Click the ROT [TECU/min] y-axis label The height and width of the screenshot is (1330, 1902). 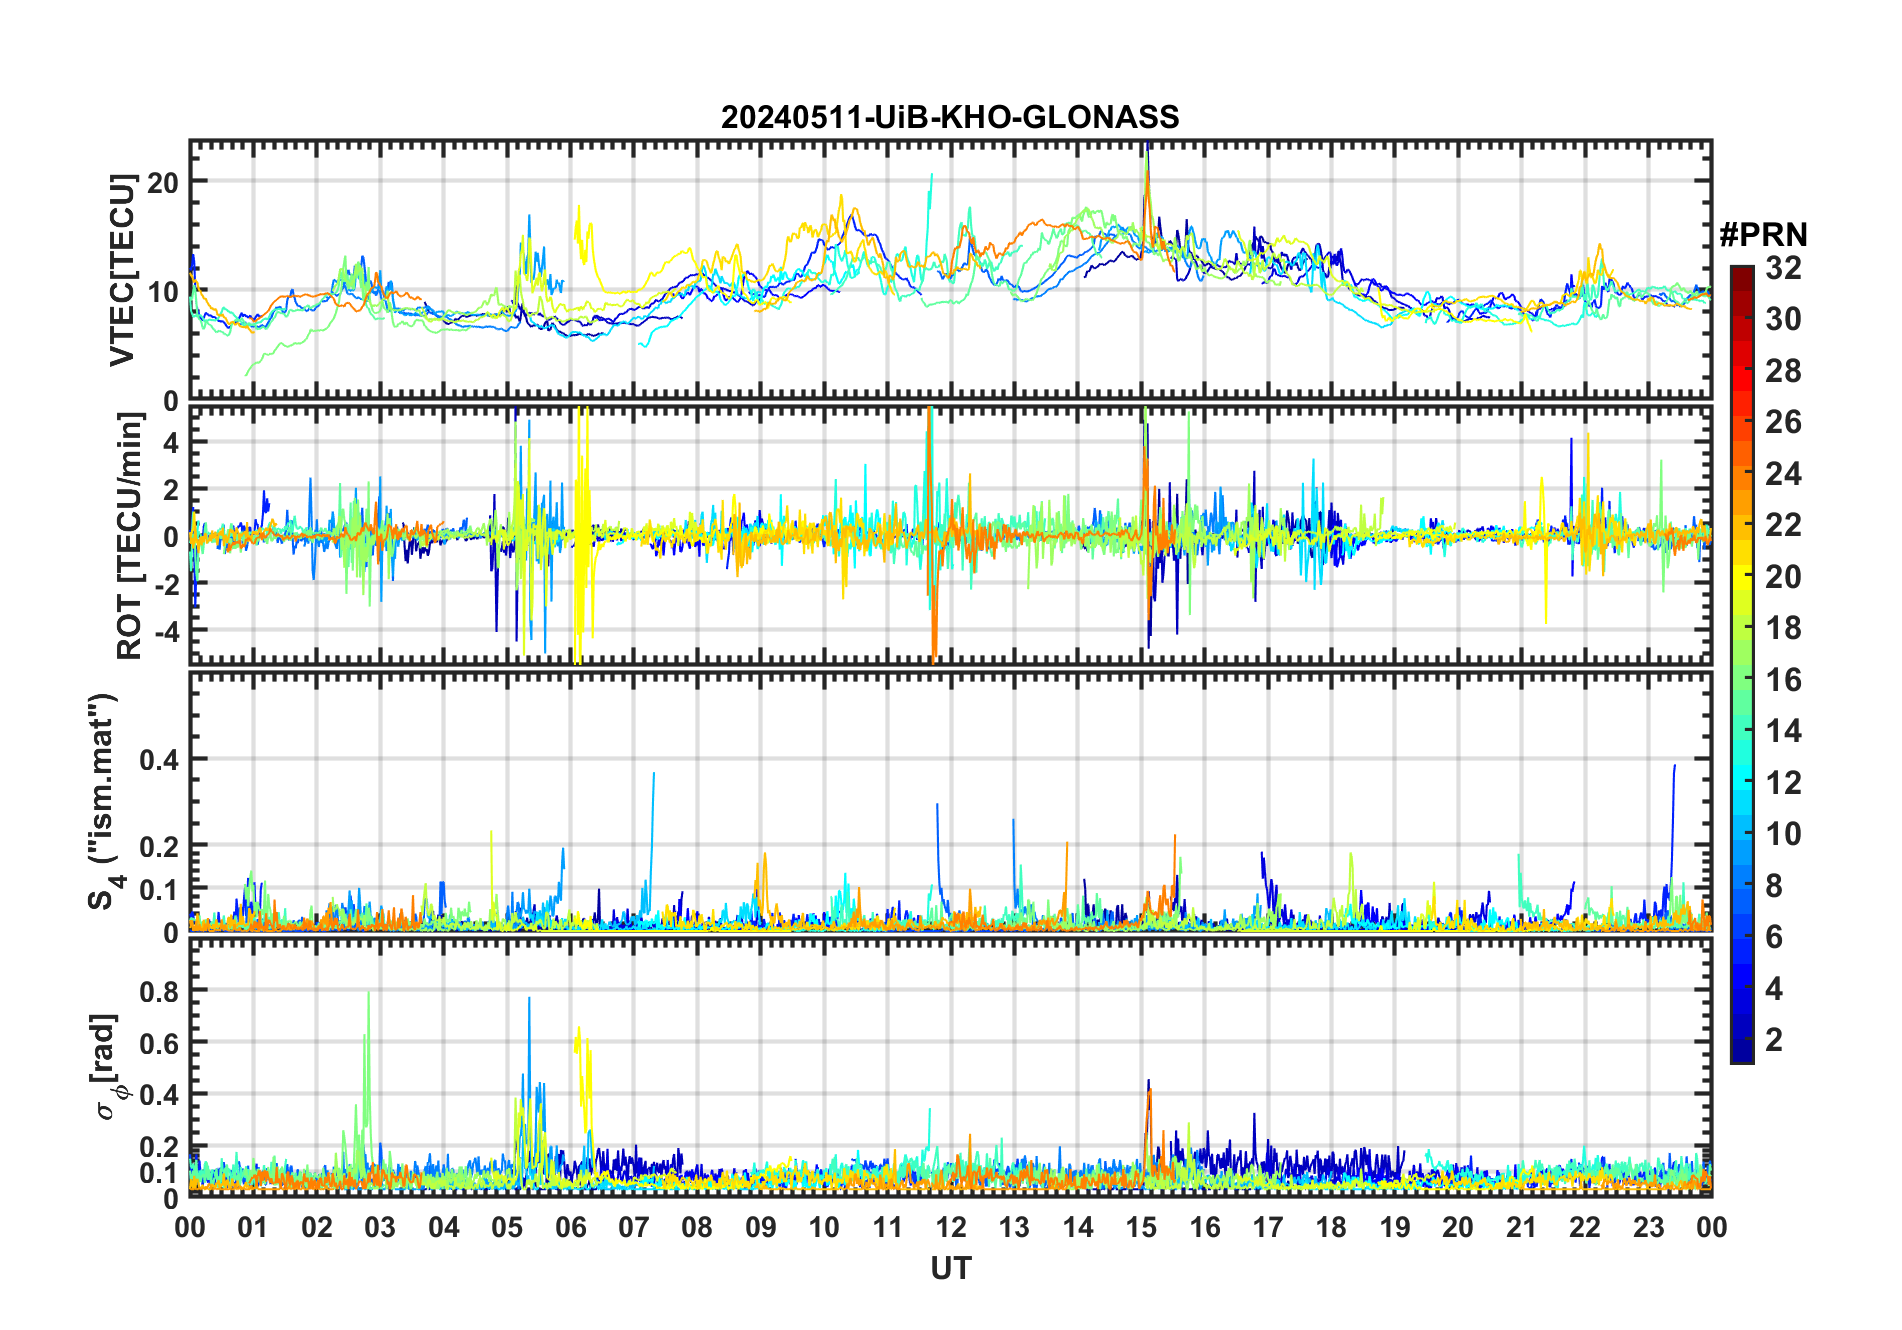pyautogui.click(x=130, y=536)
